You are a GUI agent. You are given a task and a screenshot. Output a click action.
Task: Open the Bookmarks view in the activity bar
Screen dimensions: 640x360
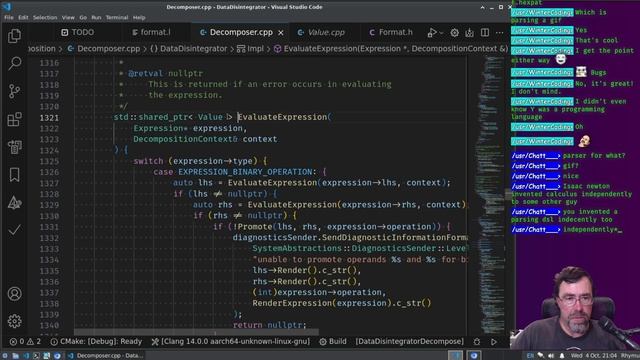14,175
